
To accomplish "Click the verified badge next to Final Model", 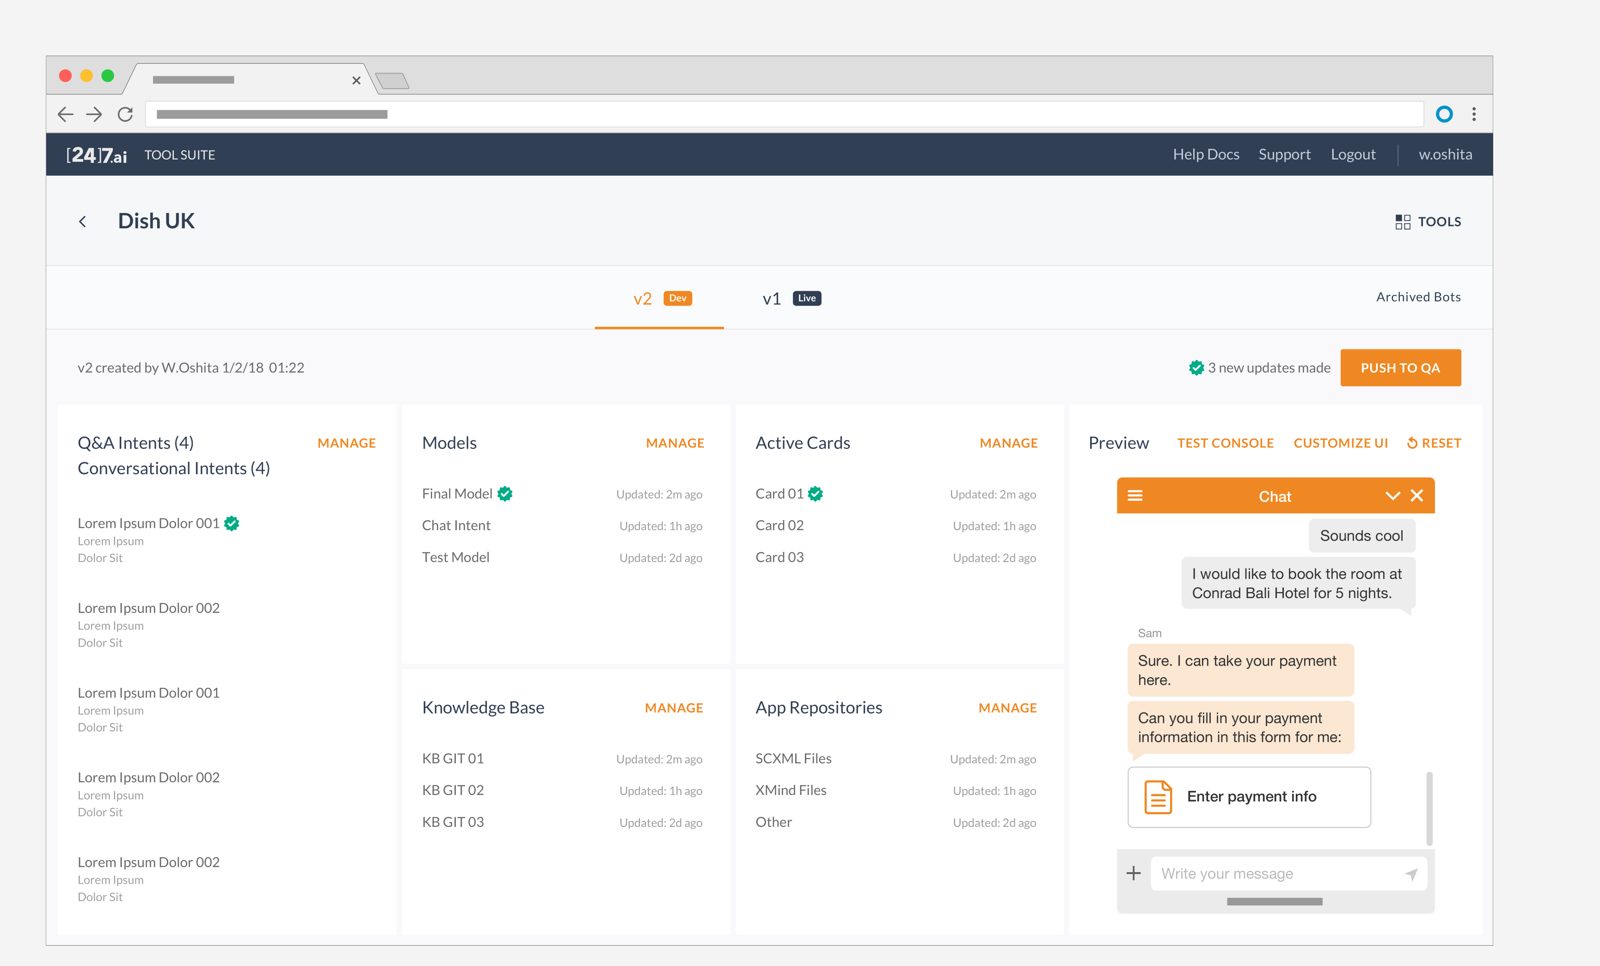I will (x=505, y=494).
